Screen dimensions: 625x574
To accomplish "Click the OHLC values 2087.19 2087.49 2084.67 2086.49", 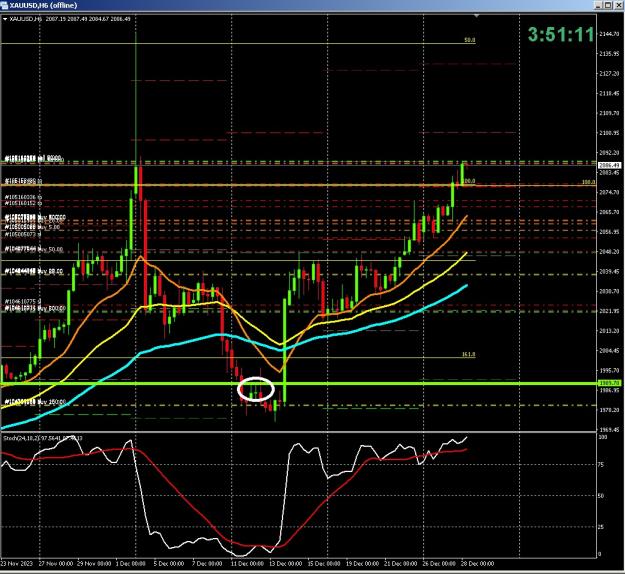I will (88, 19).
